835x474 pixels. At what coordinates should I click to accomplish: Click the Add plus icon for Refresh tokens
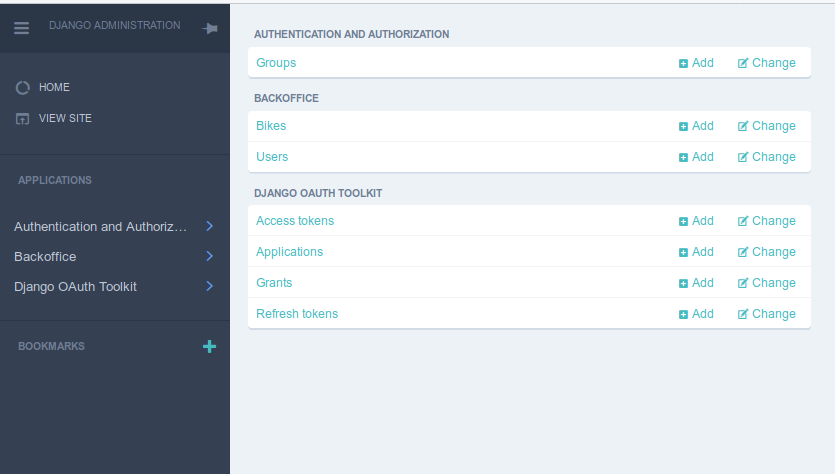pyautogui.click(x=683, y=314)
